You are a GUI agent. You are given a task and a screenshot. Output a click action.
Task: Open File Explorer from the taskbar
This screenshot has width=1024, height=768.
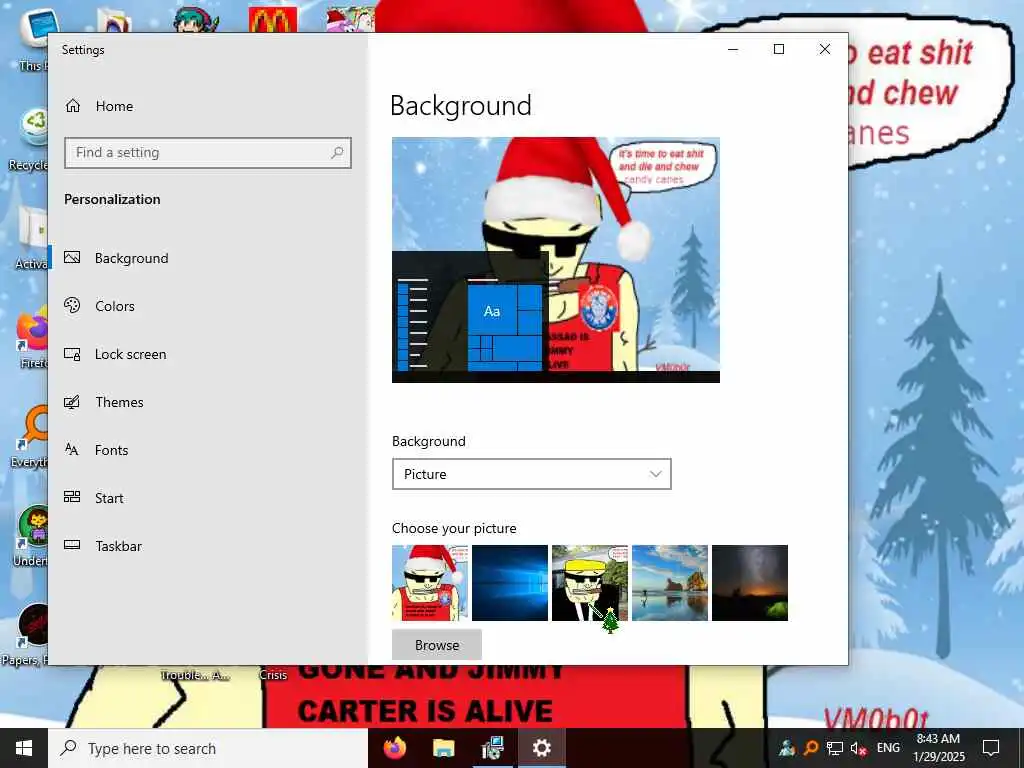(x=443, y=748)
